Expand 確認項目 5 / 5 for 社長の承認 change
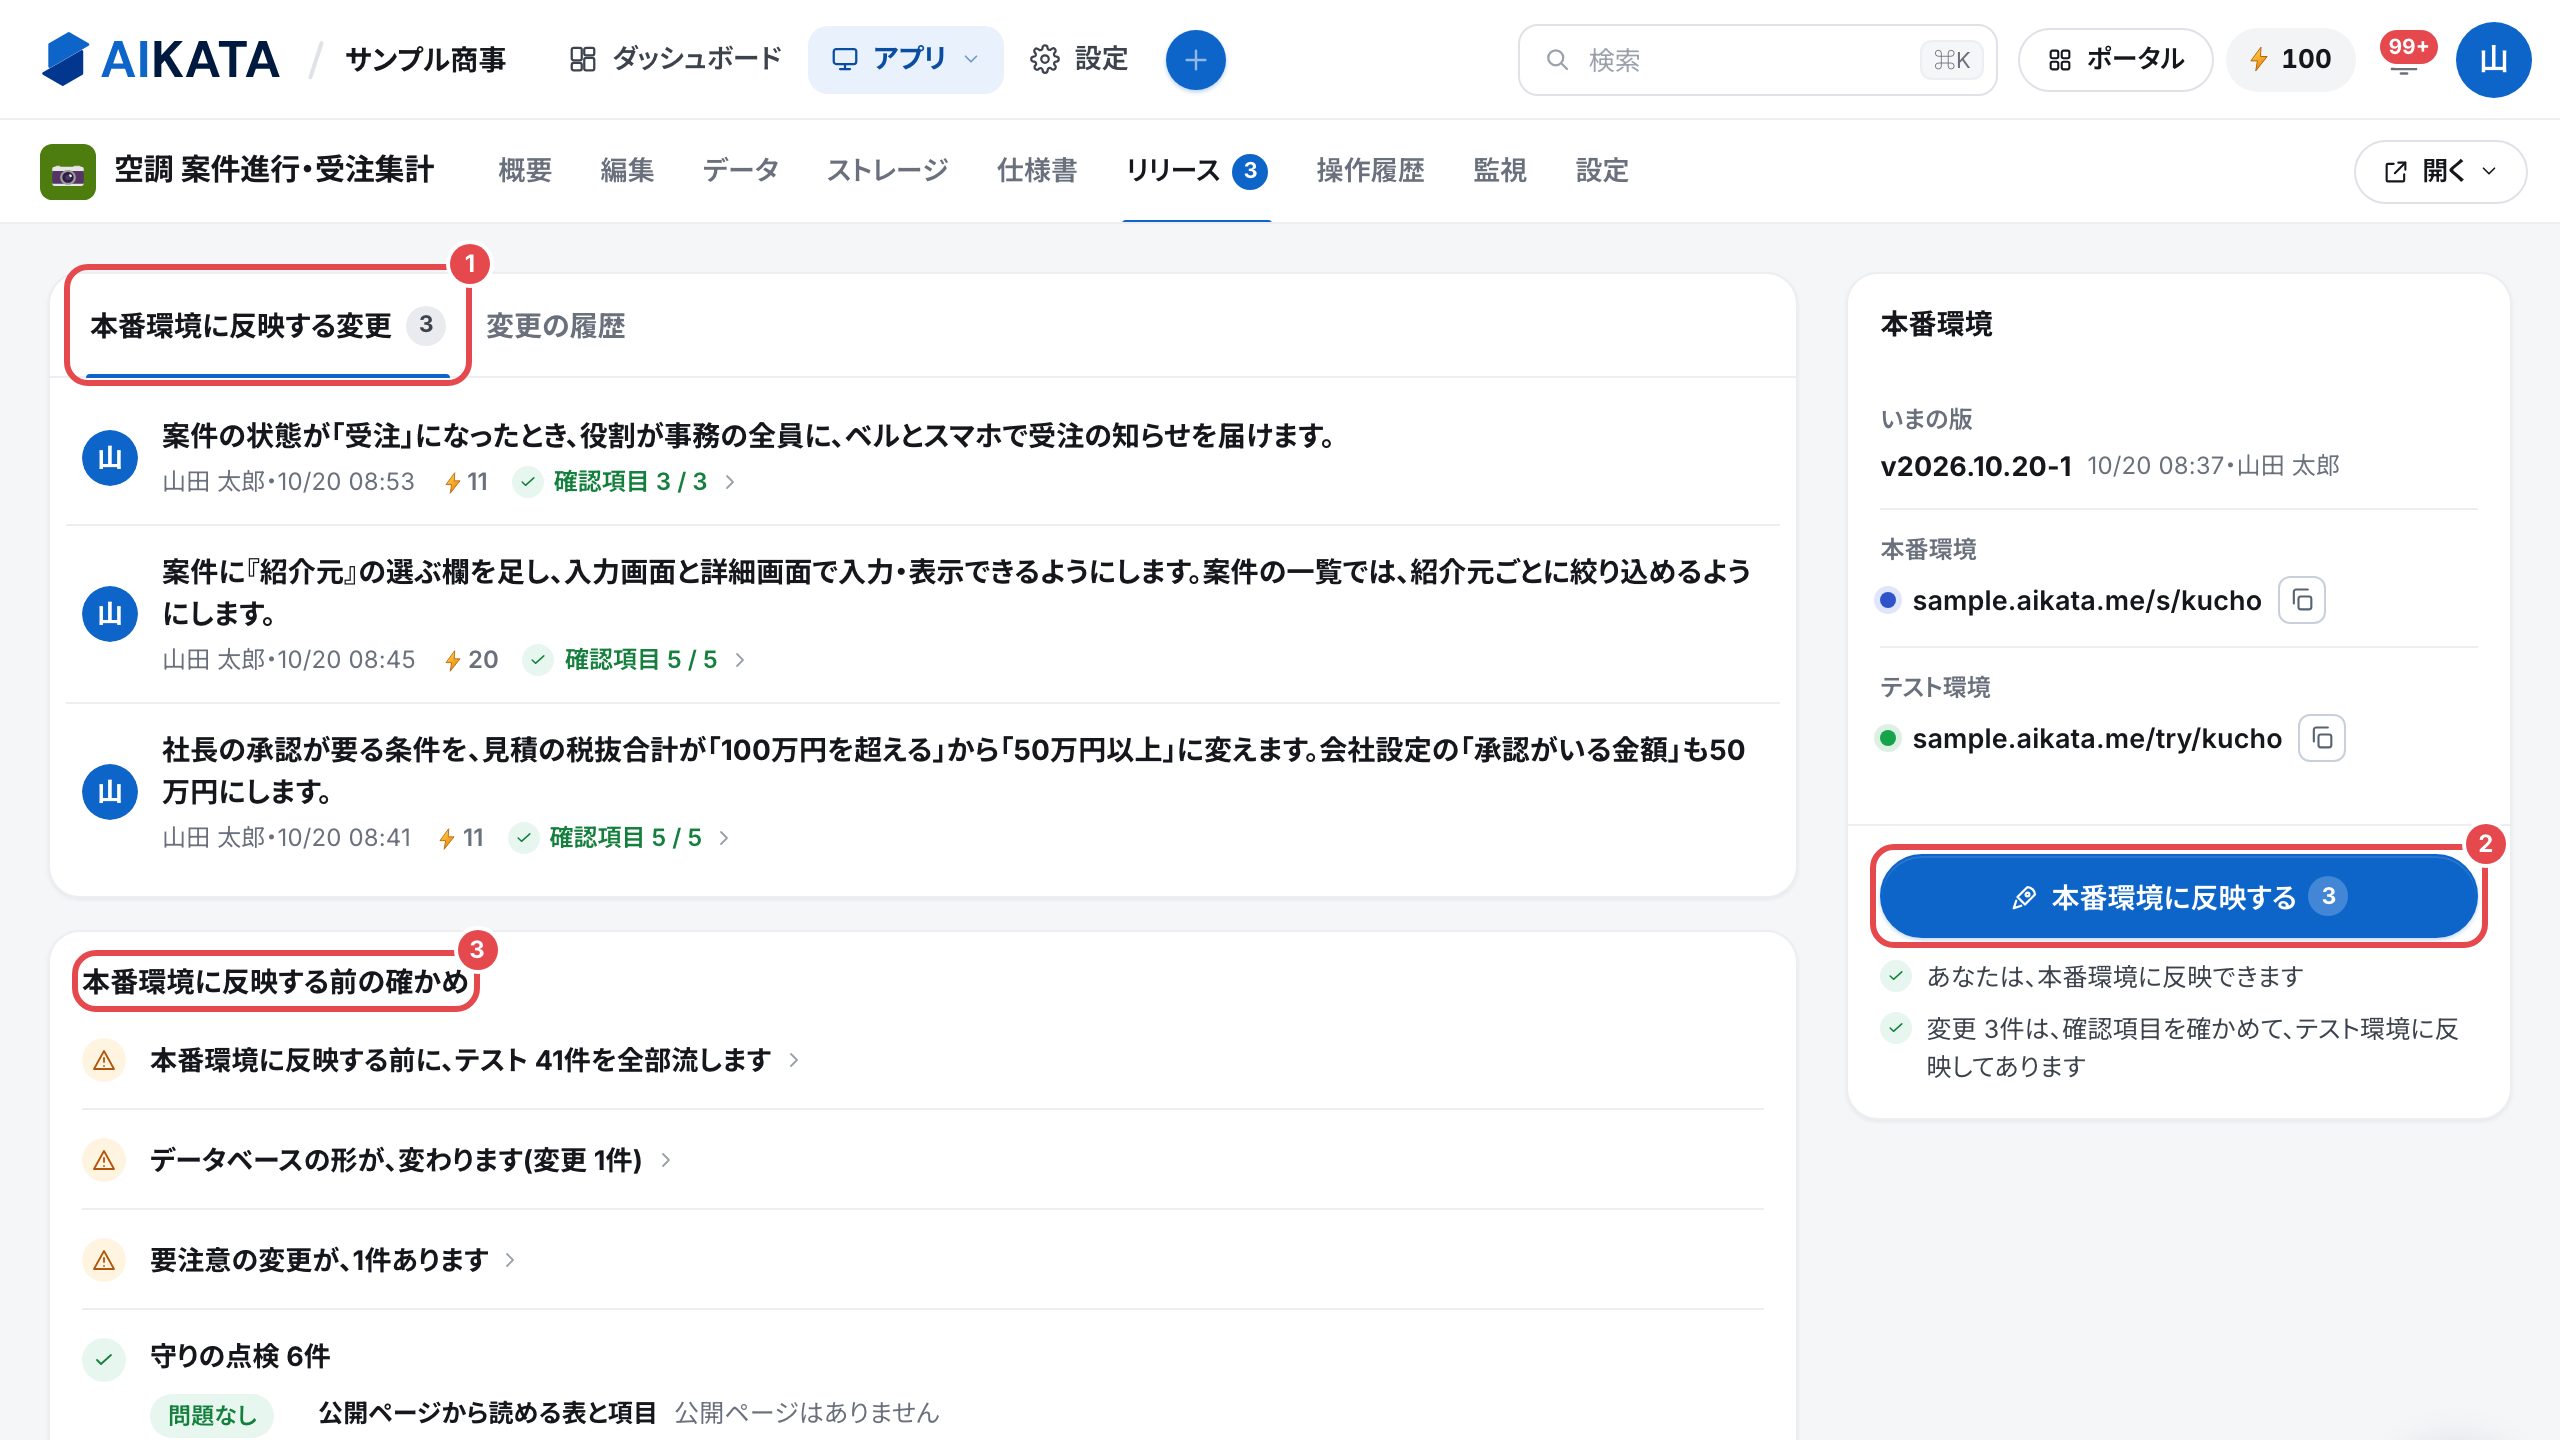This screenshot has height=1440, width=2560. [x=620, y=838]
